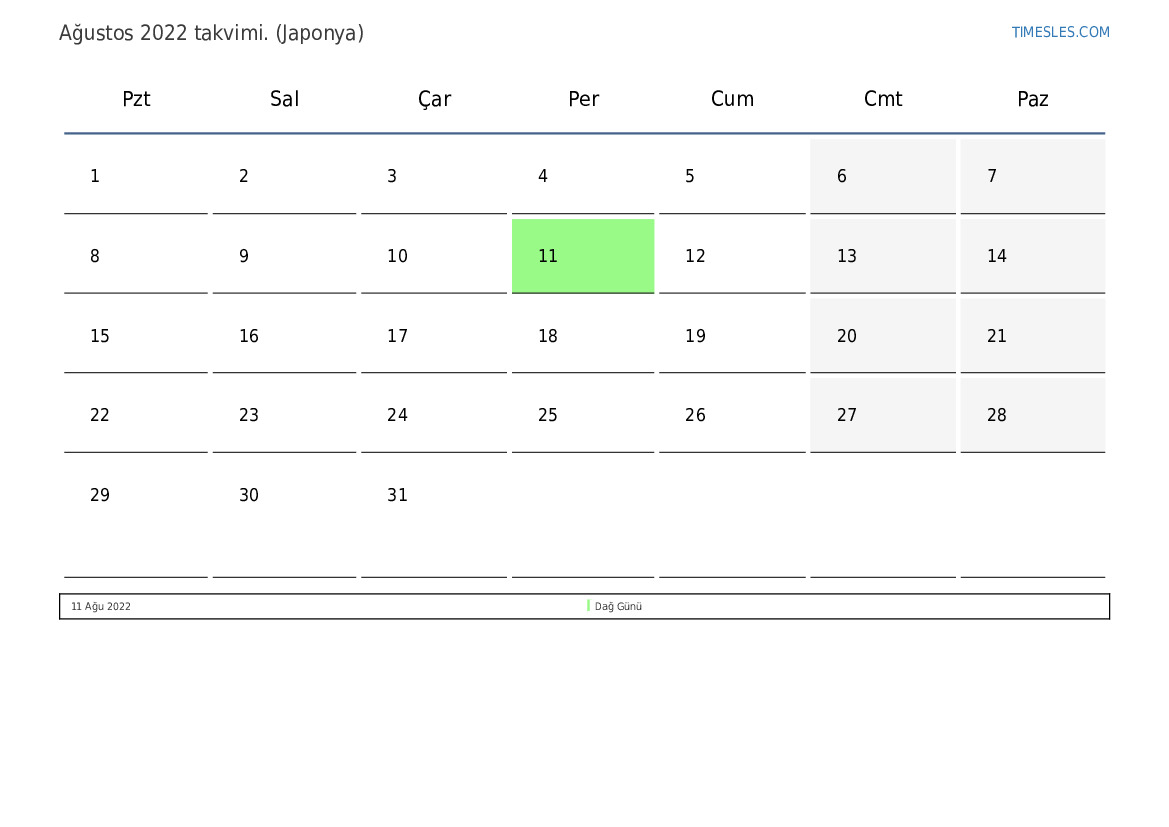This screenshot has width=1169, height=827.
Task: Open the TIMESLES.COM link
Action: tap(1060, 32)
